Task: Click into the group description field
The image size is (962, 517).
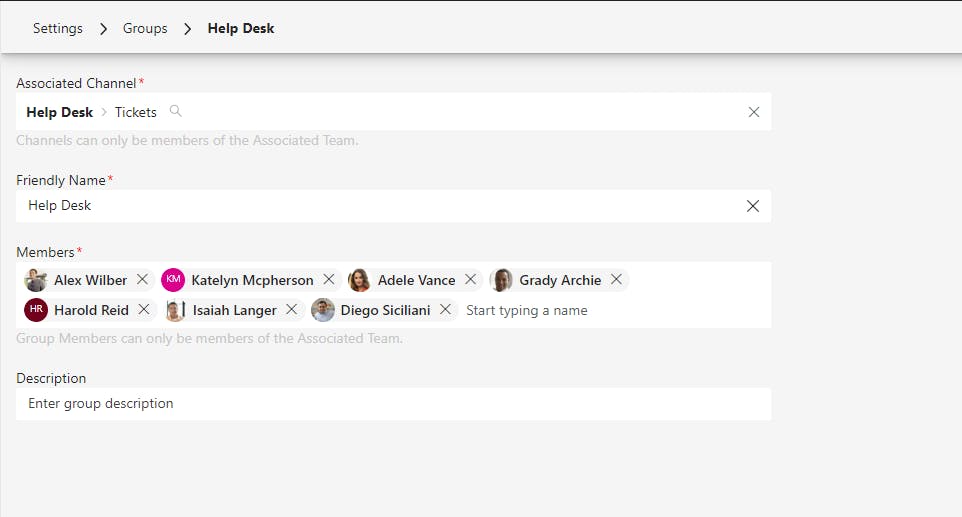Action: (390, 404)
